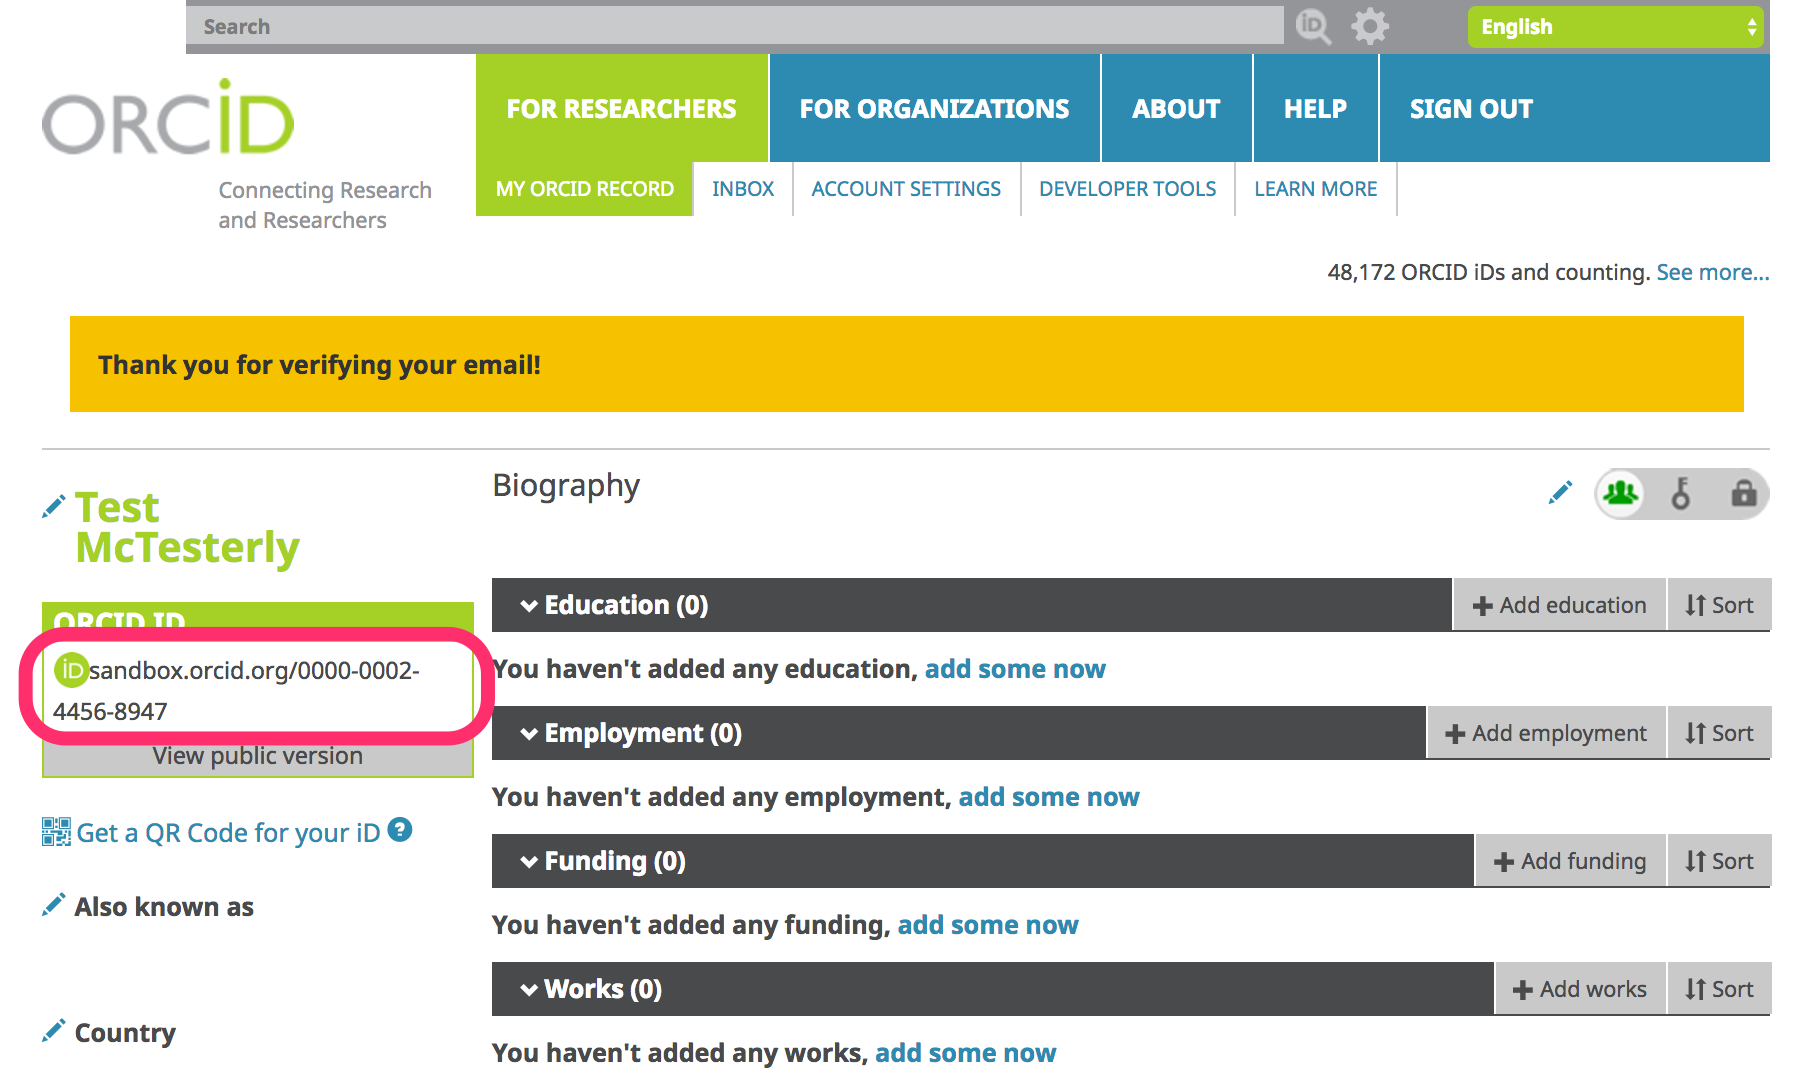Open the INBOX tab

(743, 189)
